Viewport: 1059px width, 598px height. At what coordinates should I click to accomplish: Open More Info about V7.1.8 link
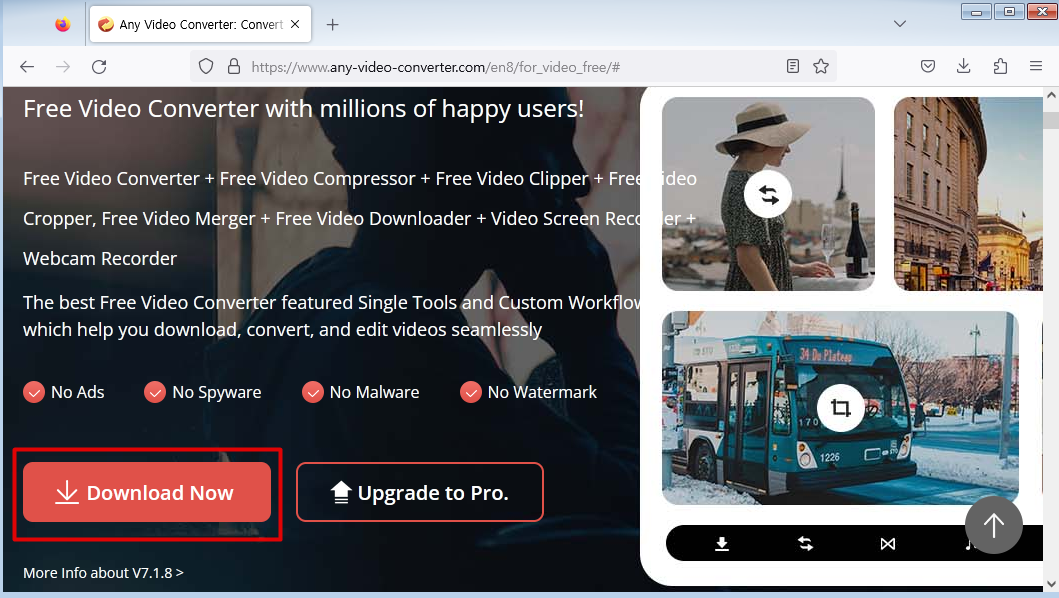tap(103, 573)
